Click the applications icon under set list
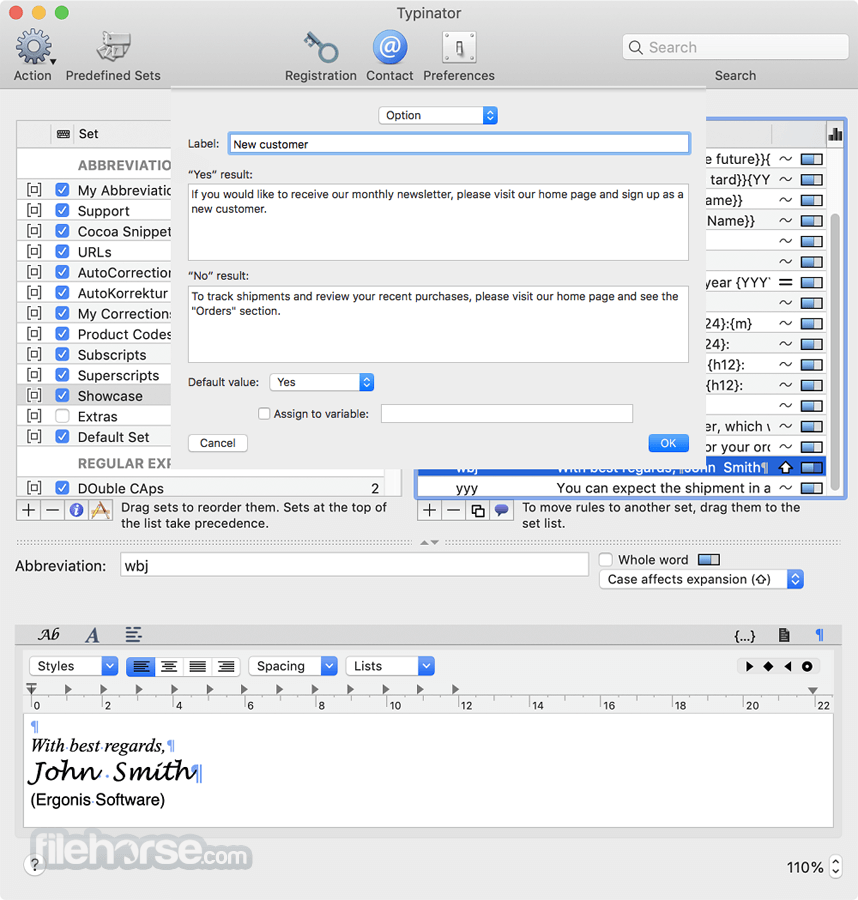The height and width of the screenshot is (900, 858). 100,510
